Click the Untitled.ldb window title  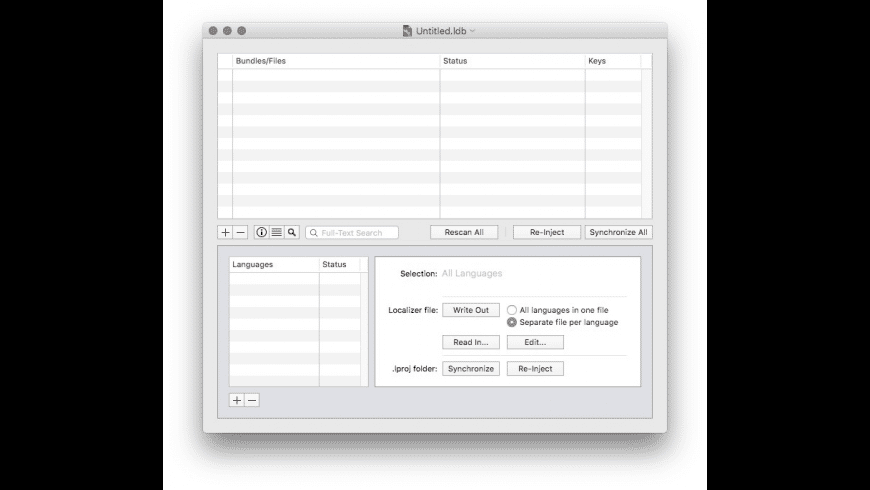coord(441,31)
